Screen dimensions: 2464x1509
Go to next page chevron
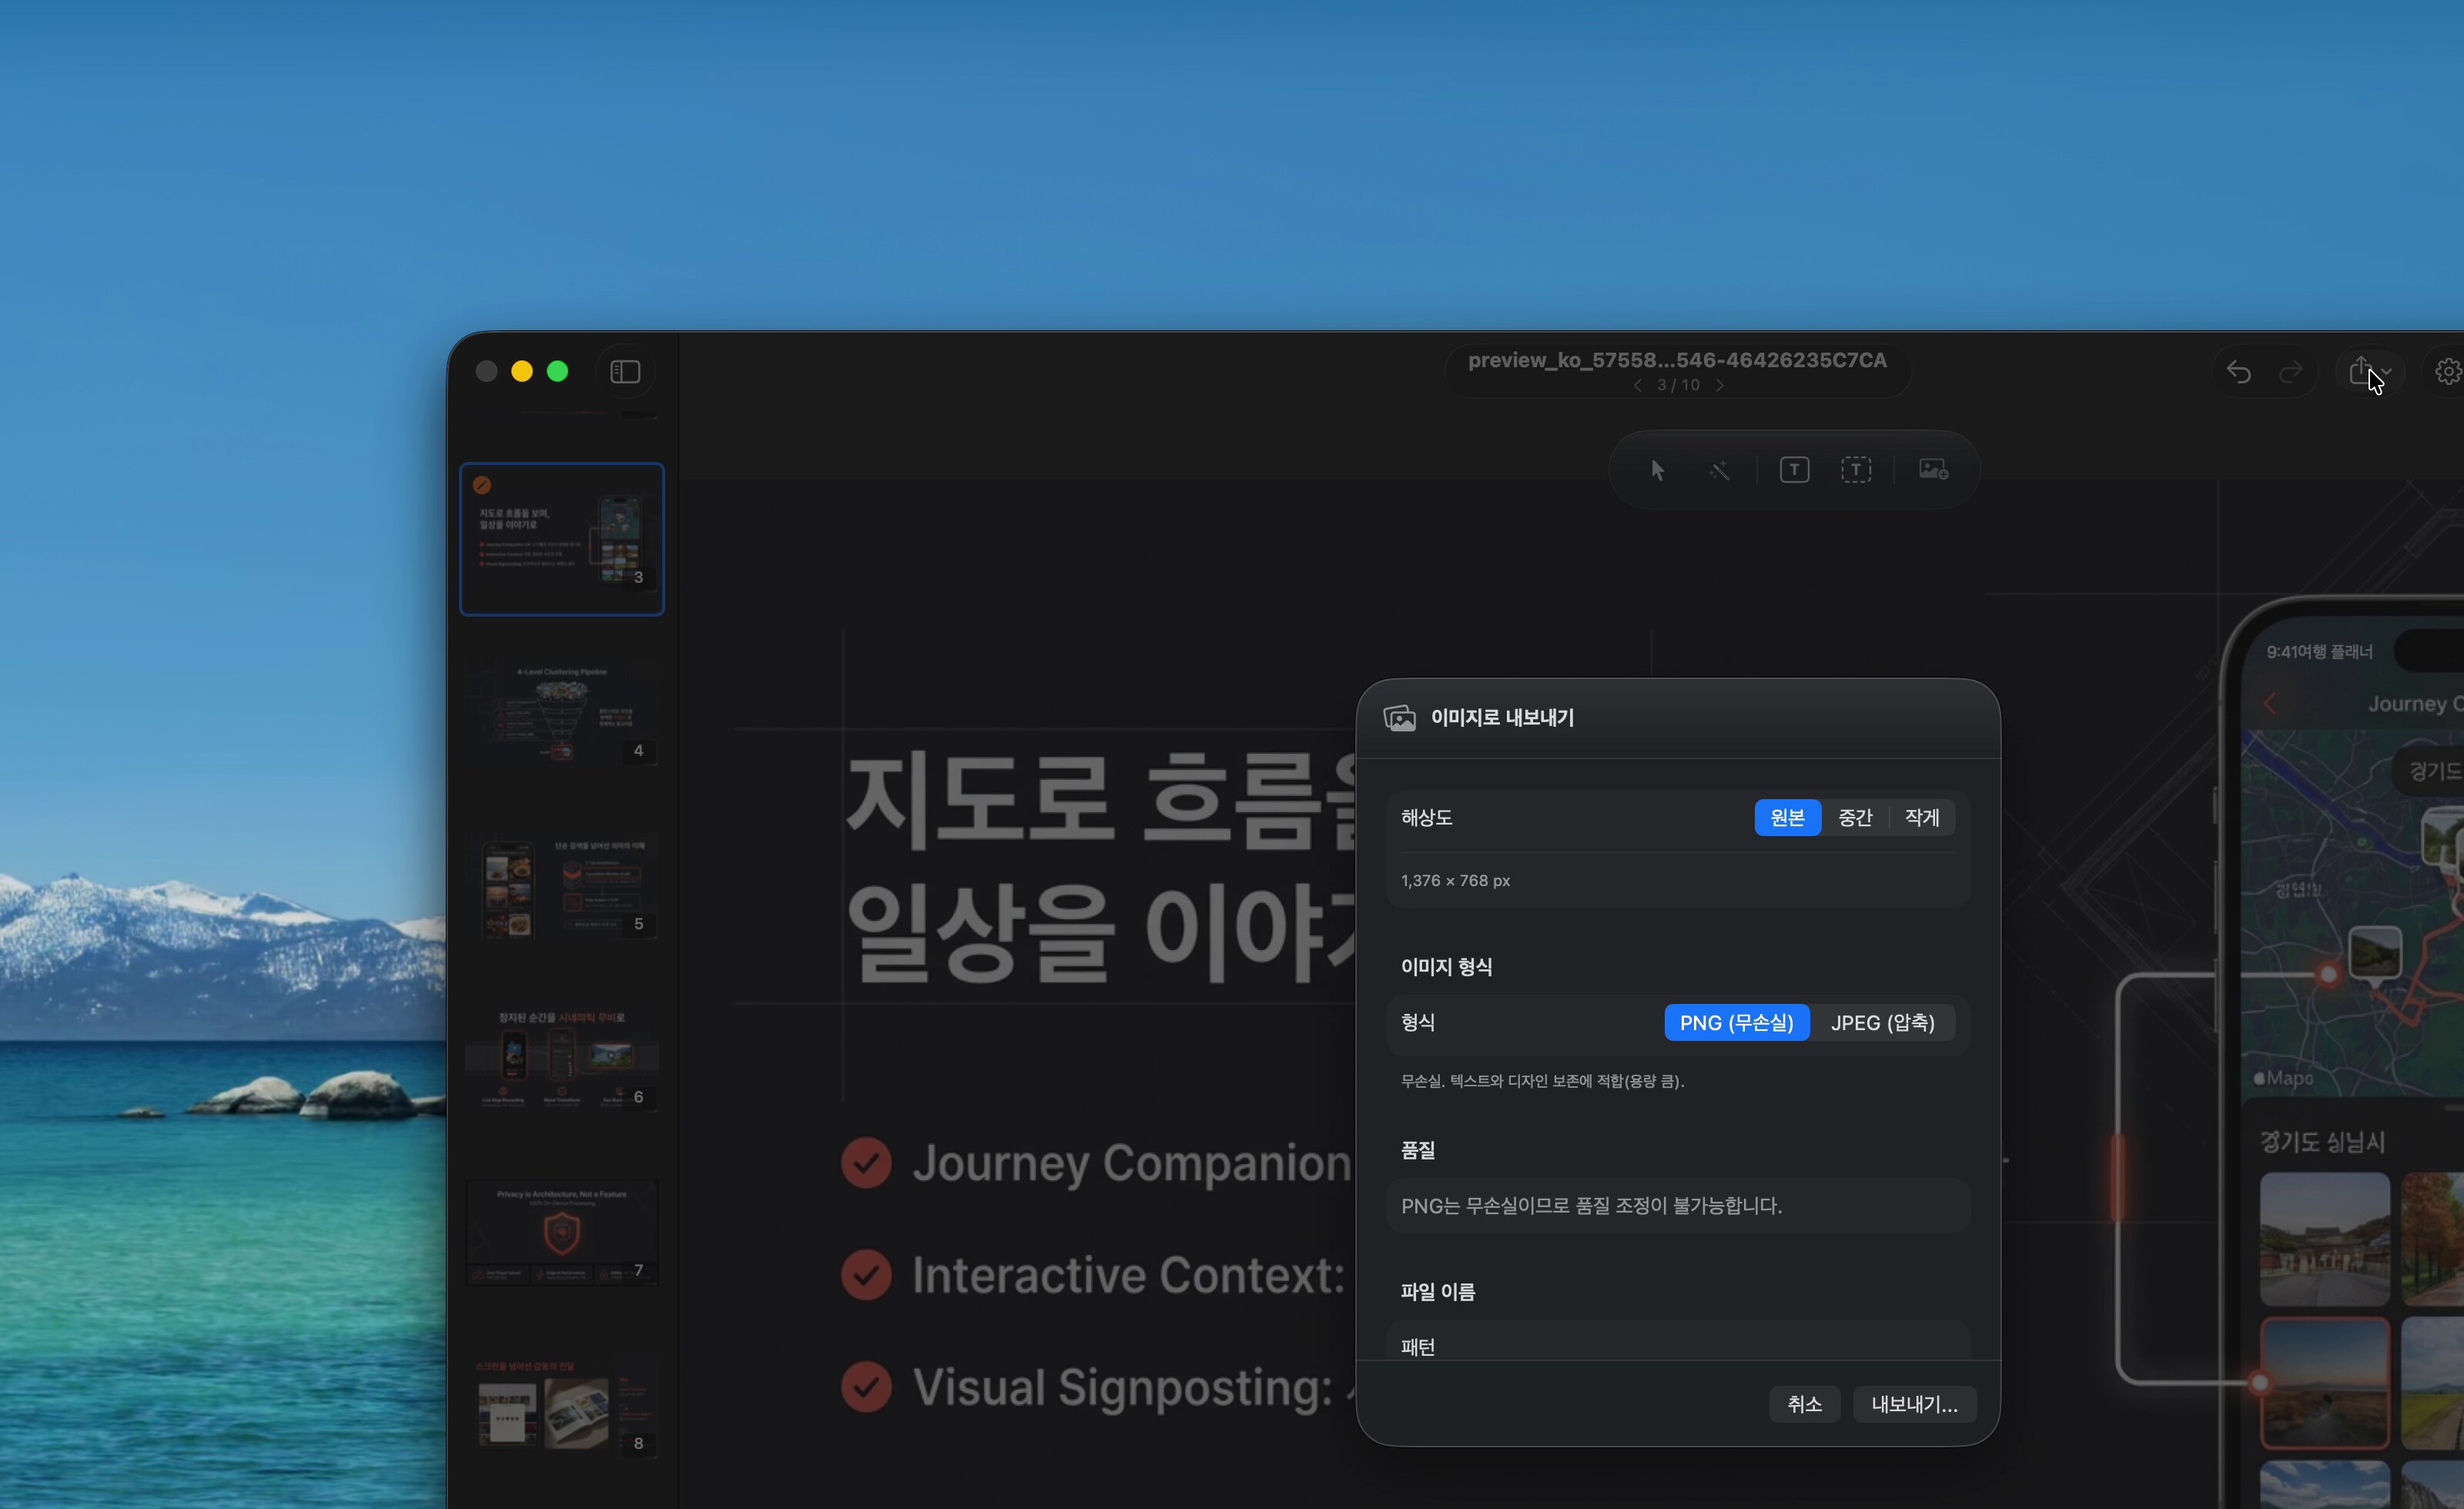pos(1719,386)
